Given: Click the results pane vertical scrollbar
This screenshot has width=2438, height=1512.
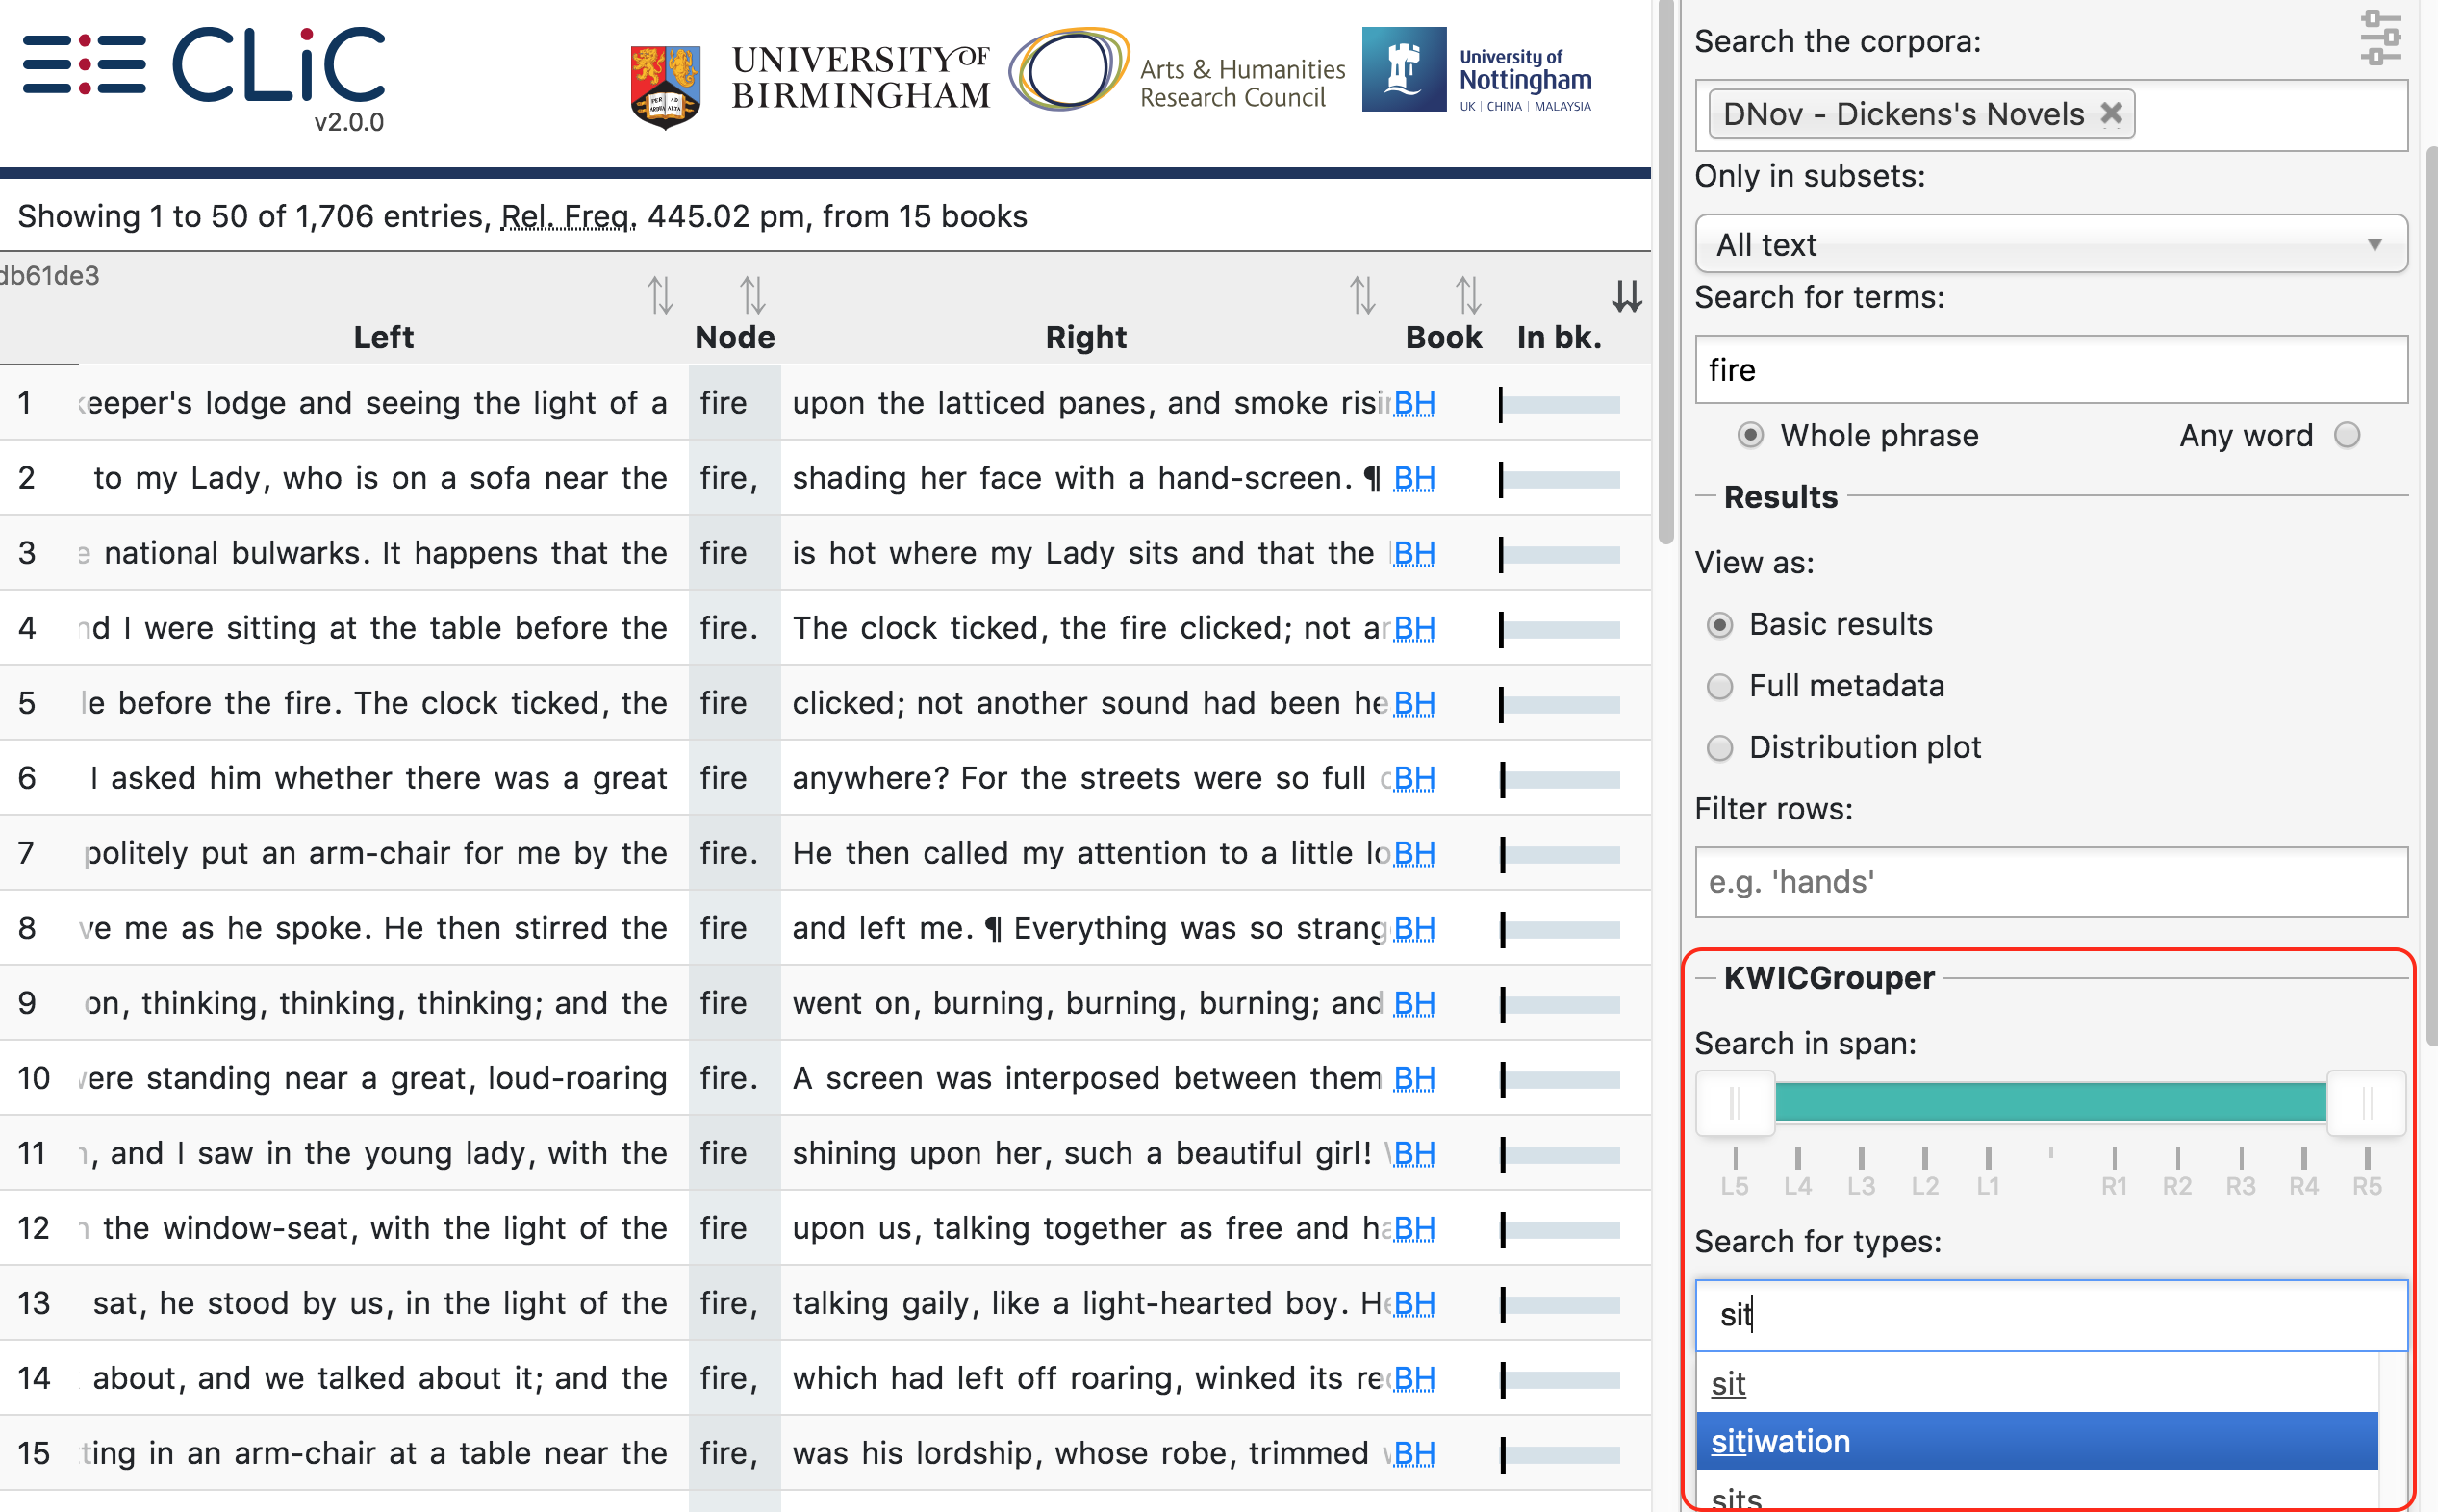Looking at the screenshot, I should click(1666, 270).
